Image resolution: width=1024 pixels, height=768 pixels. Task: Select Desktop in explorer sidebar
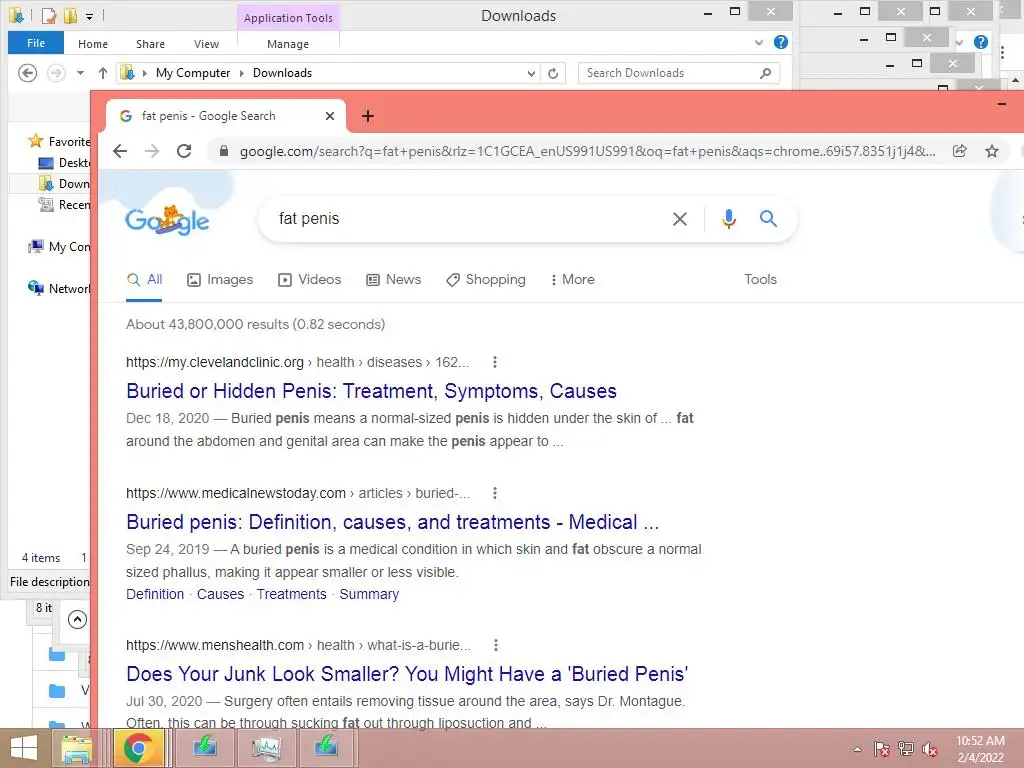click(65, 163)
